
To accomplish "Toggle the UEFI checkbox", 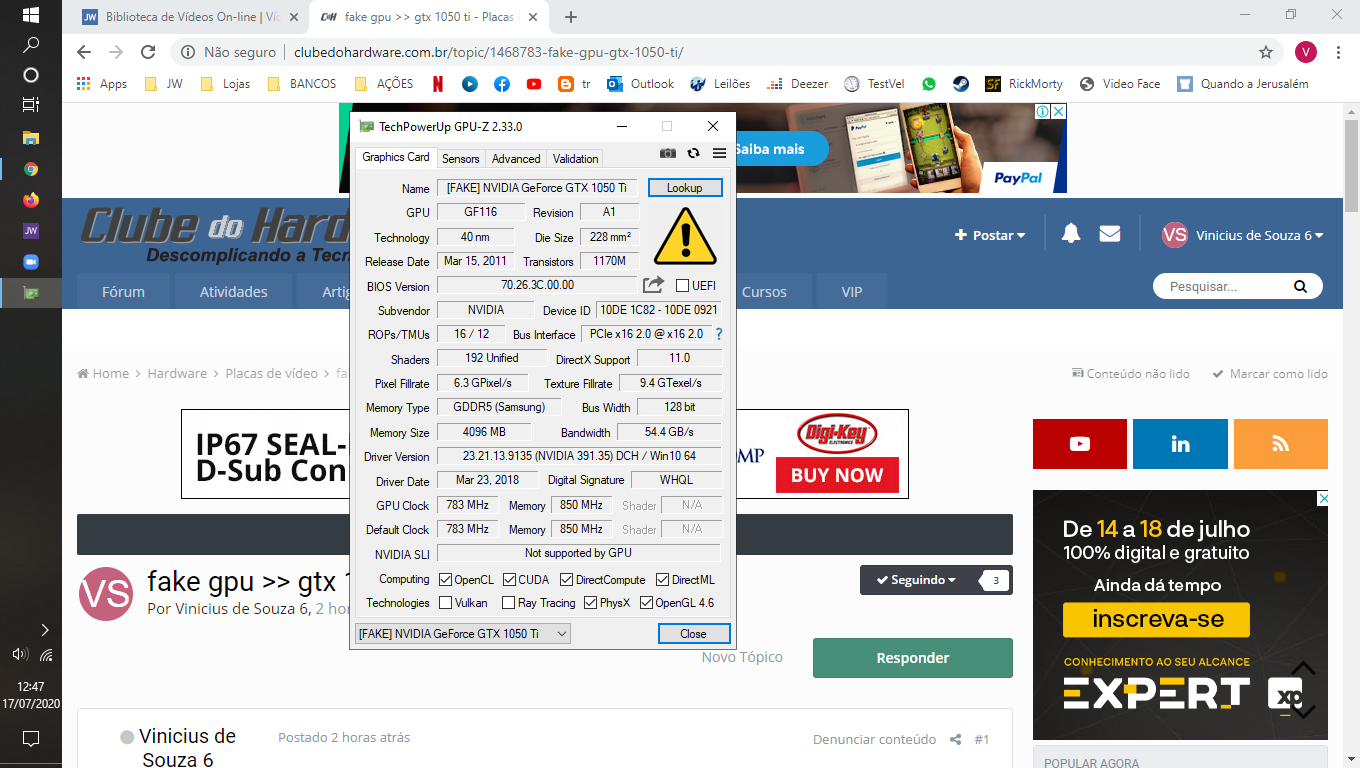I will coord(683,286).
